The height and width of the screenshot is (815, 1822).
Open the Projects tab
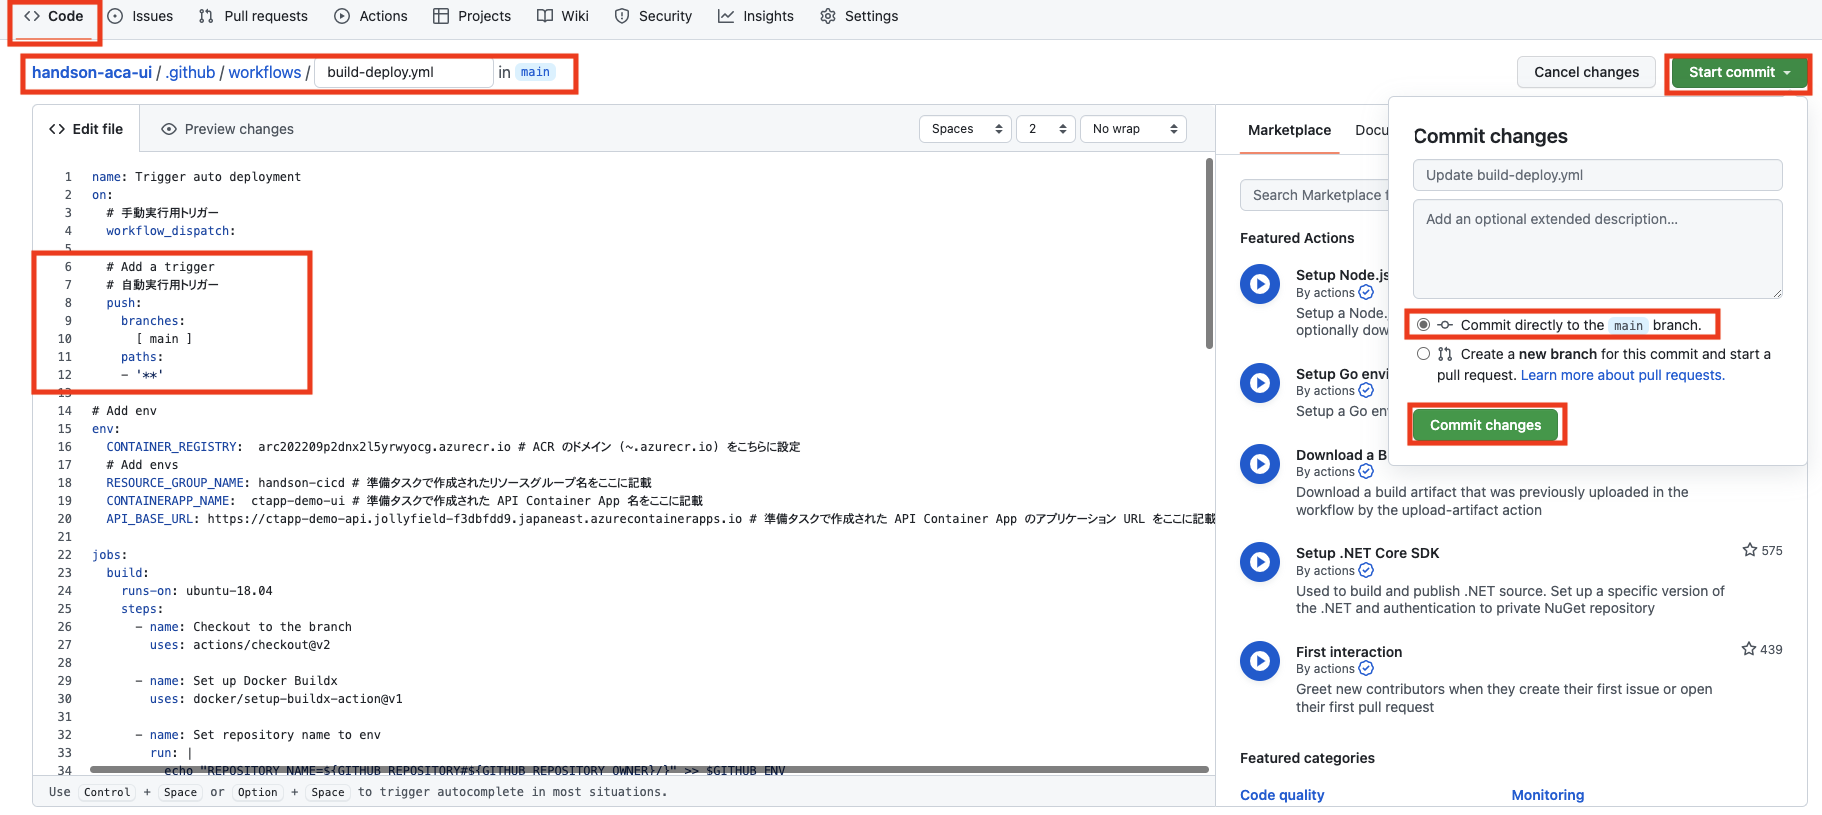point(472,16)
